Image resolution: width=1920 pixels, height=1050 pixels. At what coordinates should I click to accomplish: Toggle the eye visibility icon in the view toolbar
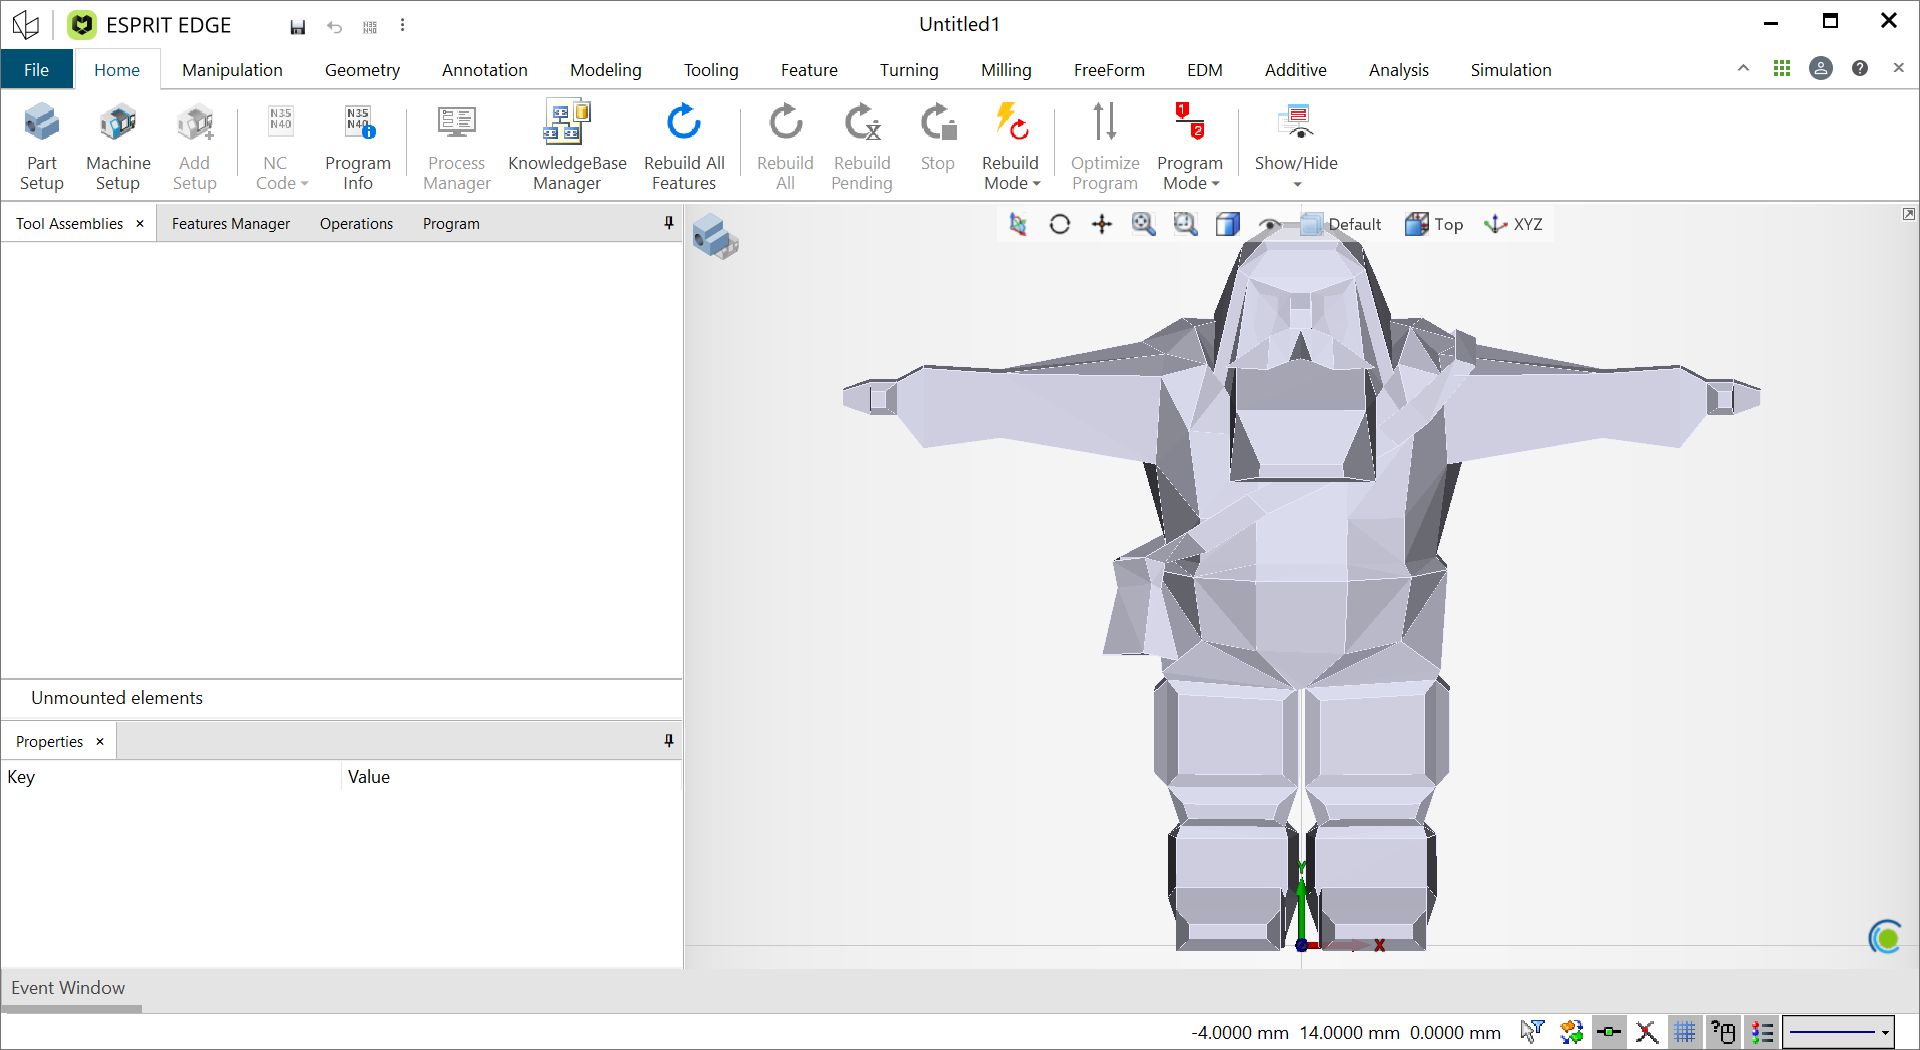point(1270,225)
